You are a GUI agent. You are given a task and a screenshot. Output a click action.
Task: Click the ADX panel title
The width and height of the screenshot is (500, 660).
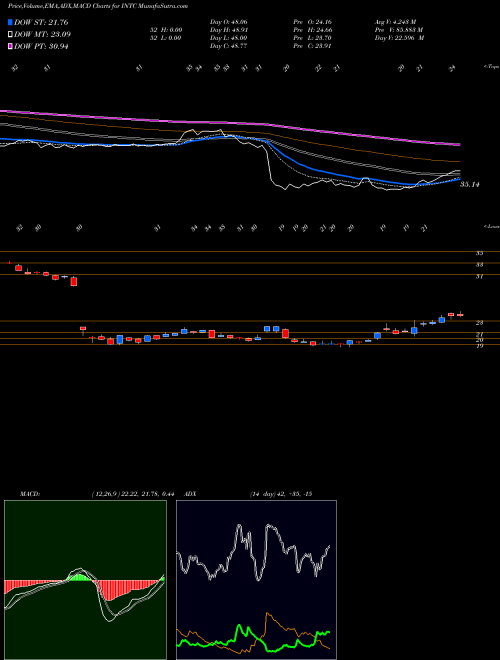190,494
